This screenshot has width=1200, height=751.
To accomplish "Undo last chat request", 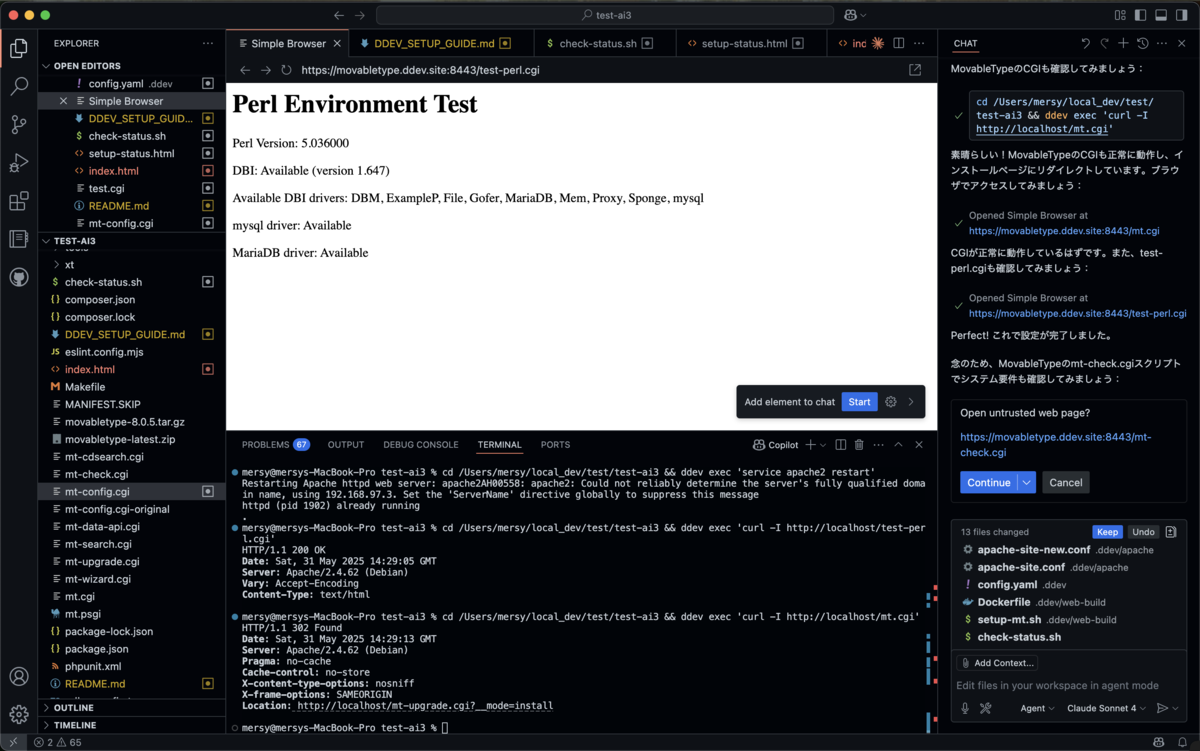I will [1086, 43].
